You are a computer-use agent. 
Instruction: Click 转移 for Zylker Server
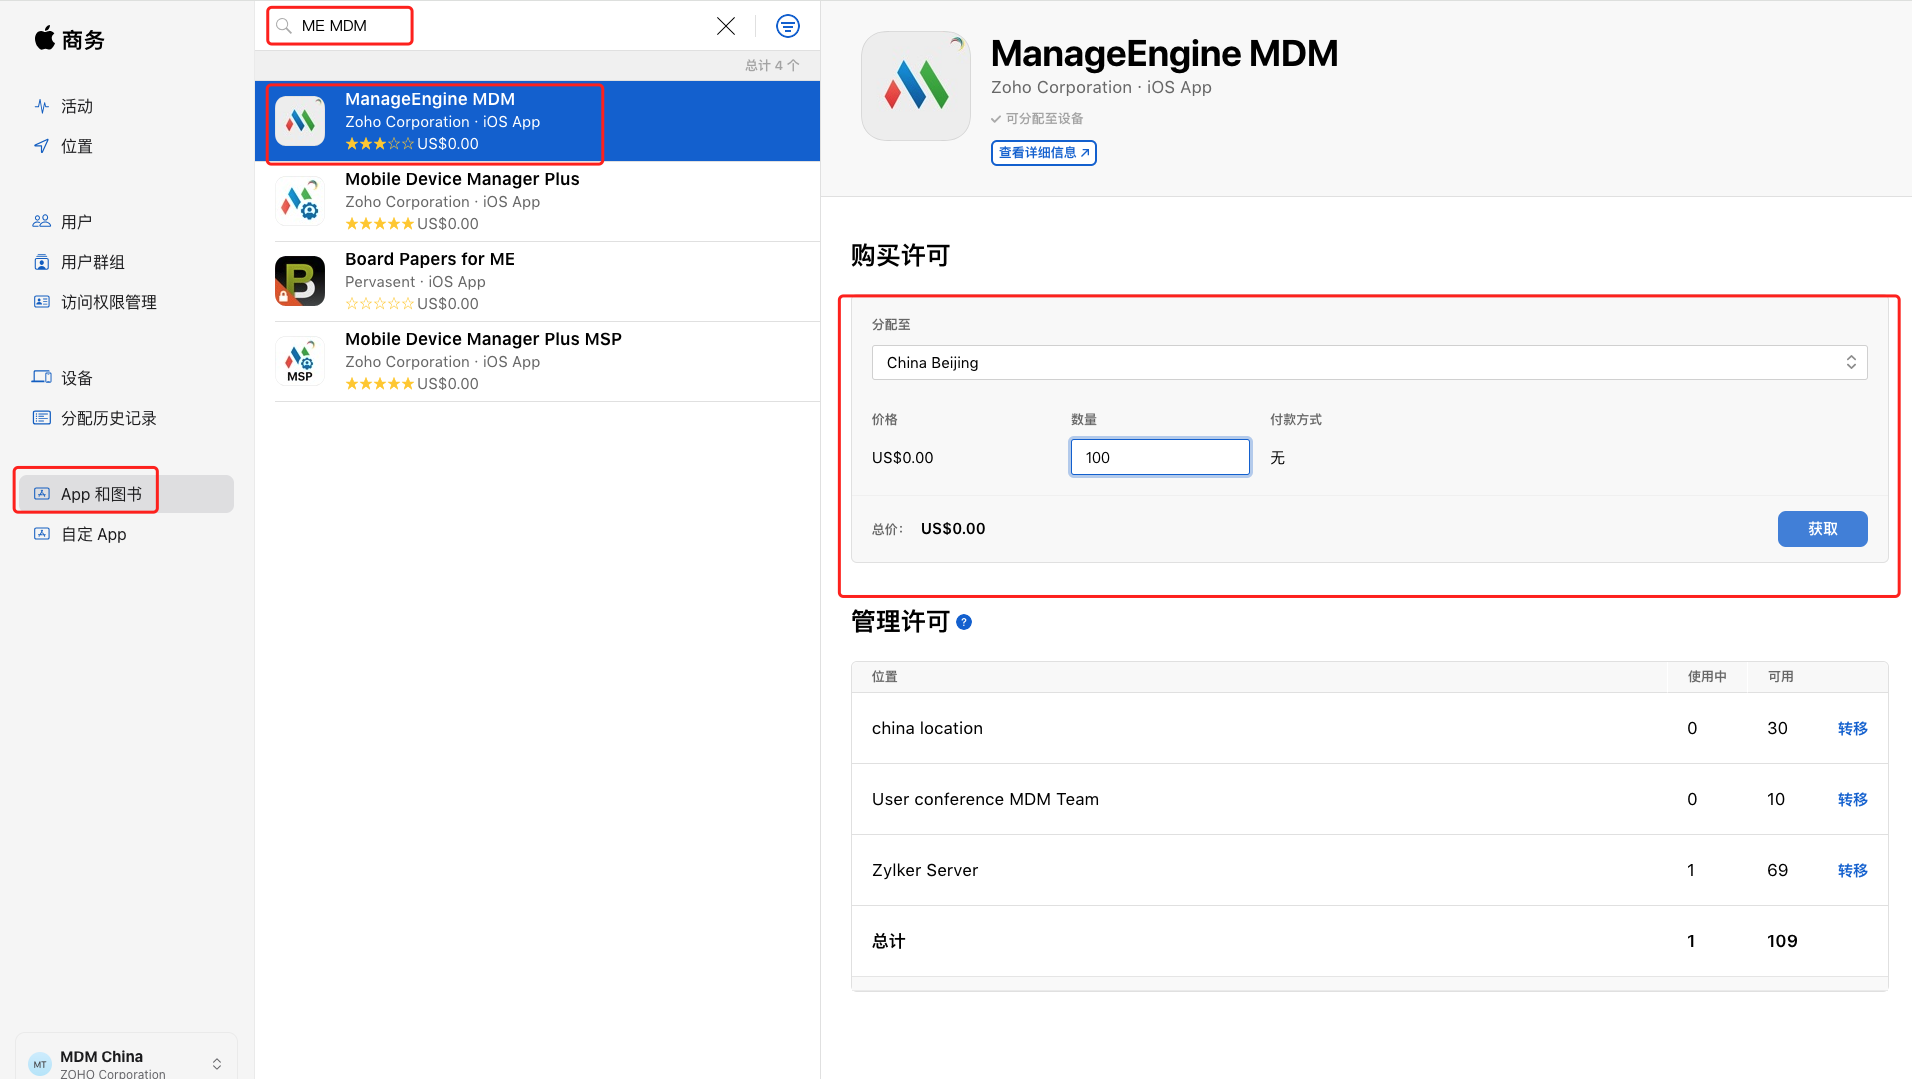tap(1852, 871)
